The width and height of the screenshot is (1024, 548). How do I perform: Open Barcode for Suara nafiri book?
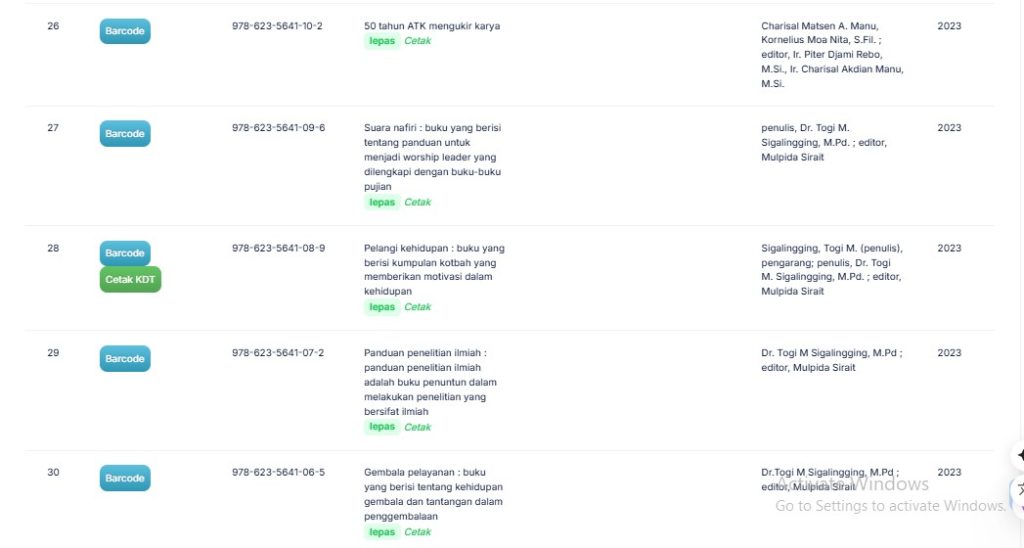125,133
